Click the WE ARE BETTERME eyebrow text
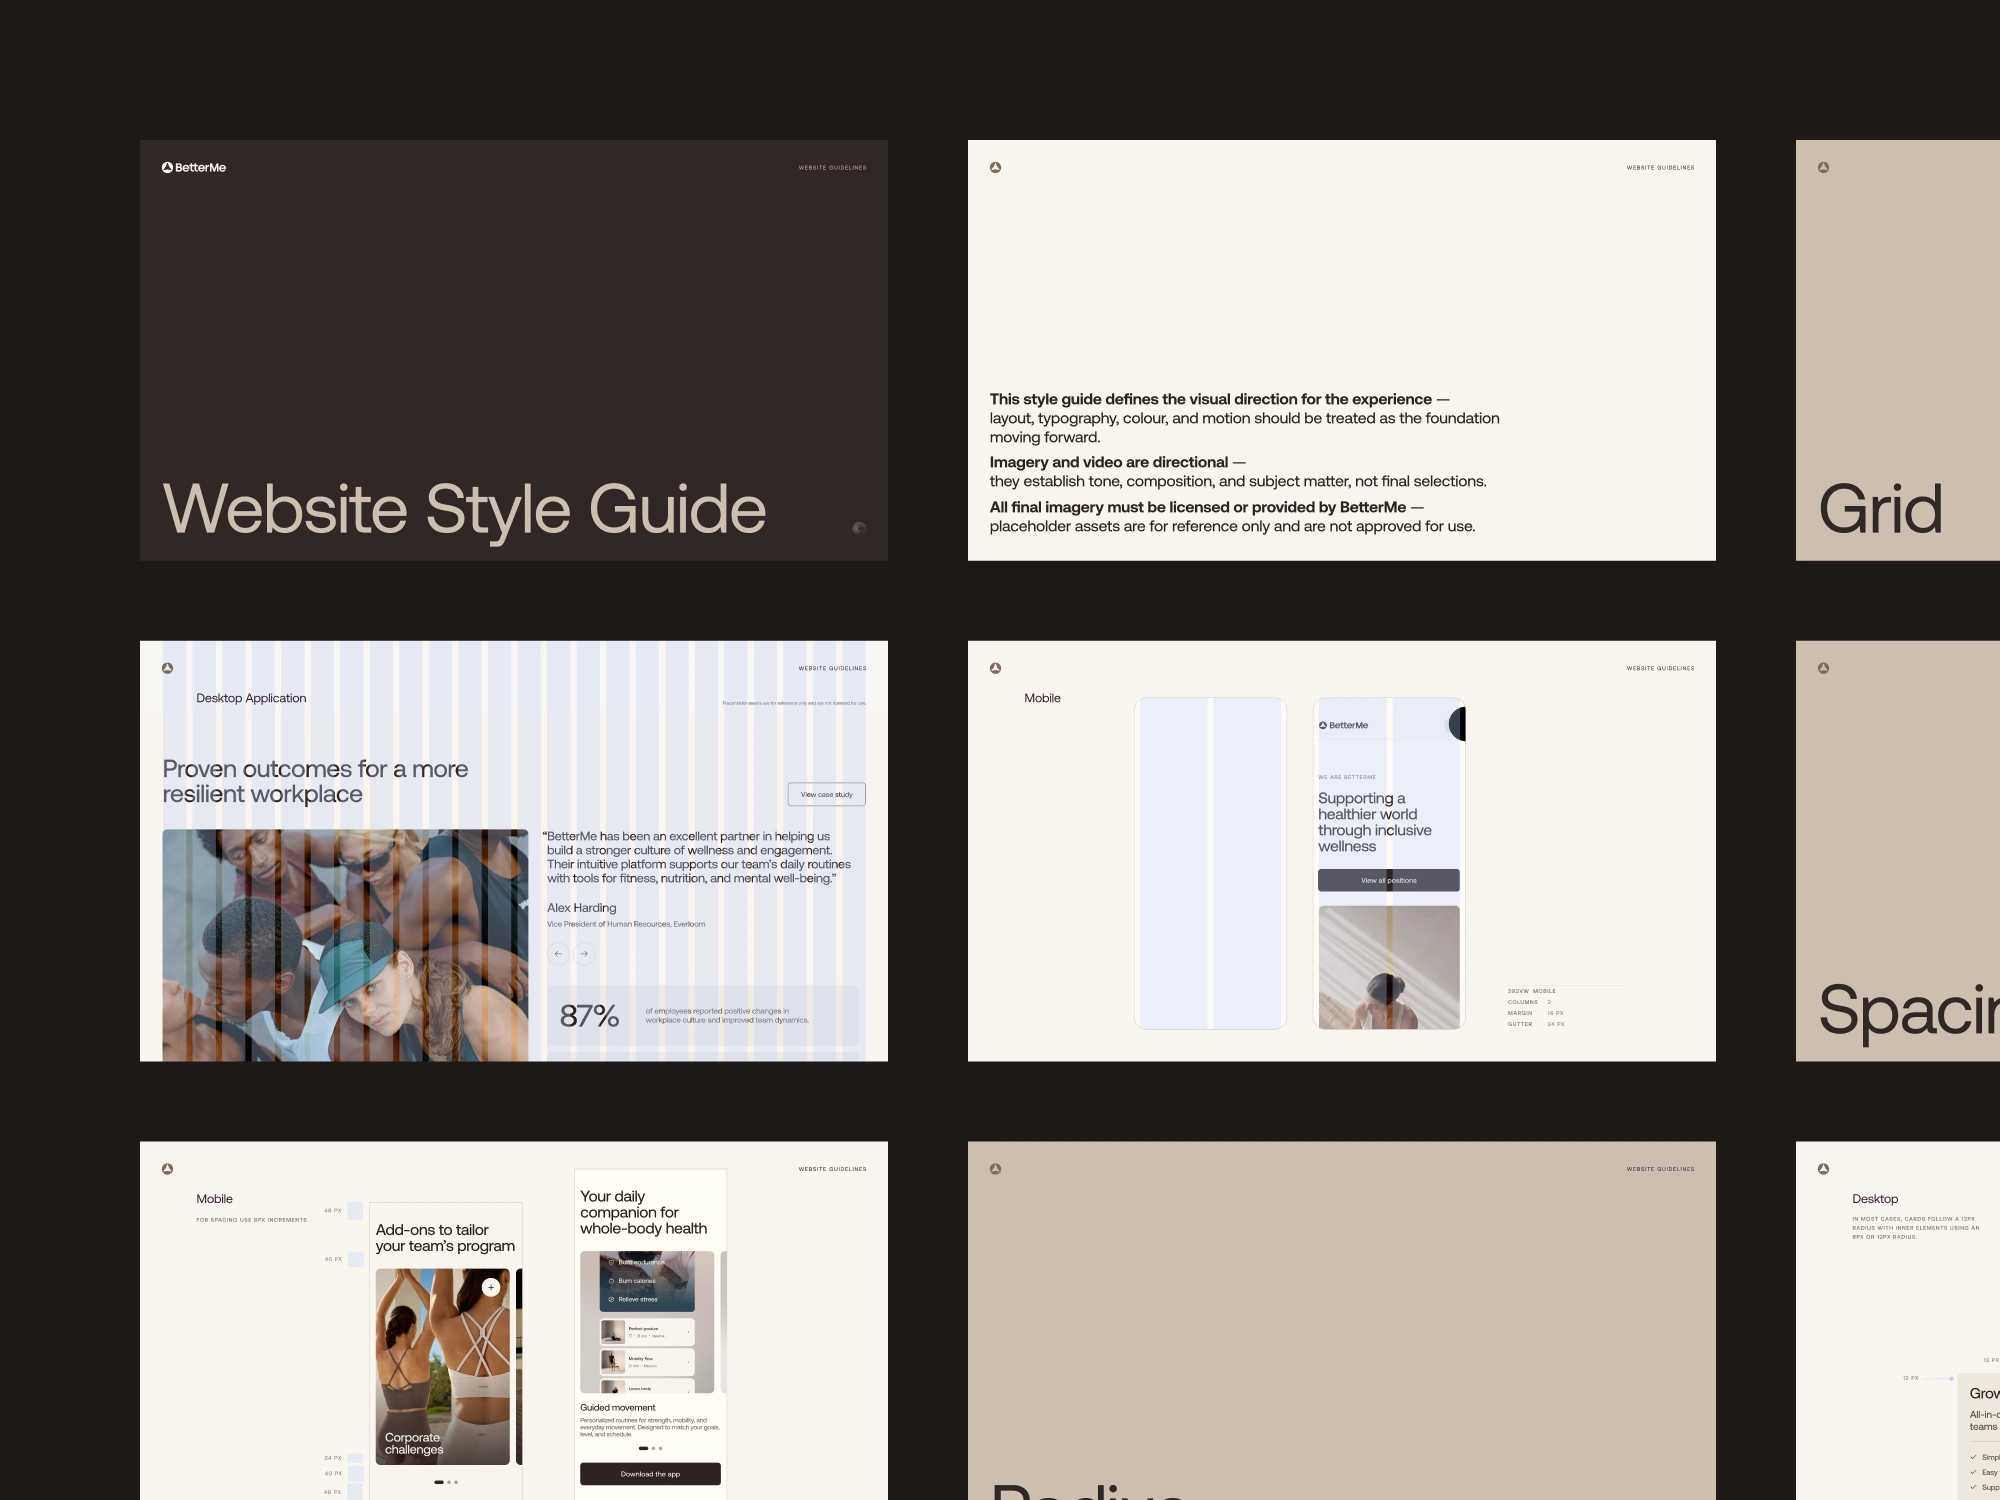 [1346, 777]
